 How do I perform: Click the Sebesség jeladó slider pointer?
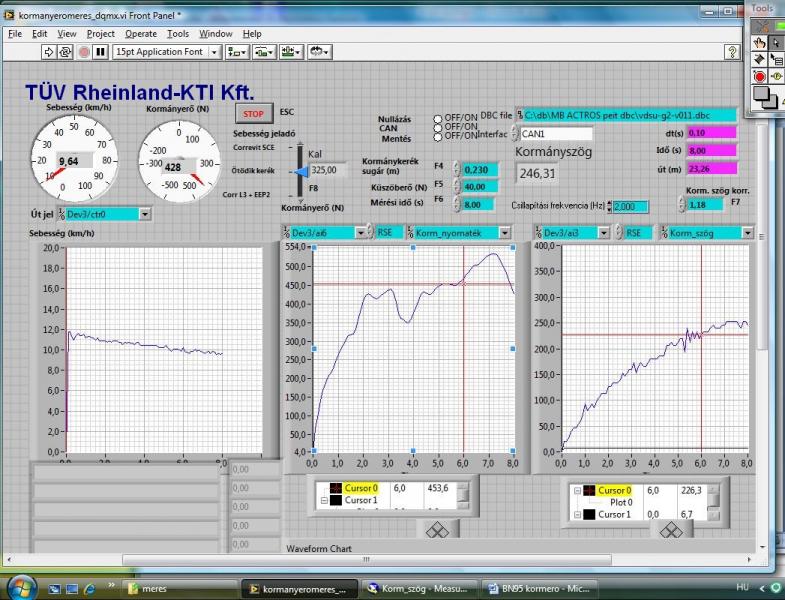tap(301, 172)
